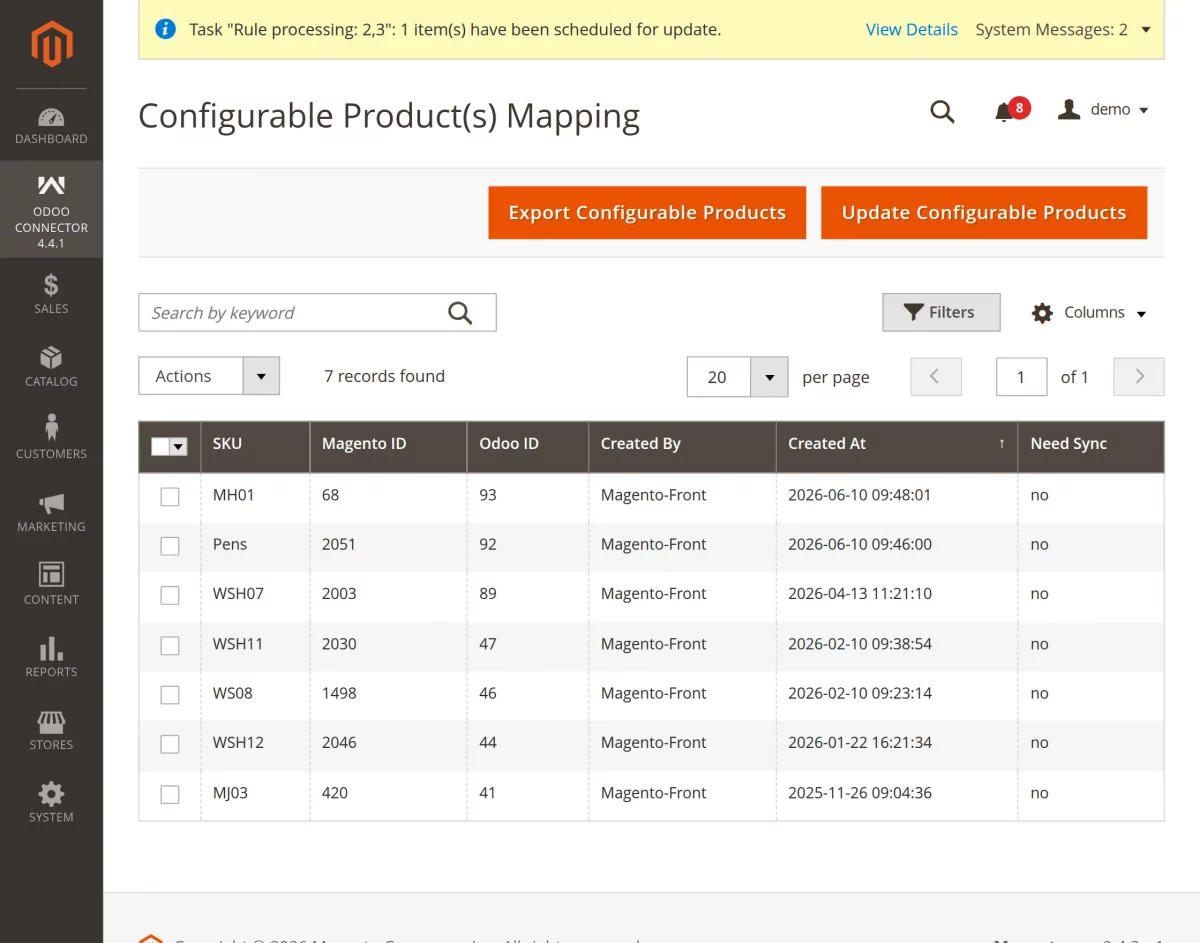Open the Content layout menu
1200x943 pixels.
click(x=51, y=585)
